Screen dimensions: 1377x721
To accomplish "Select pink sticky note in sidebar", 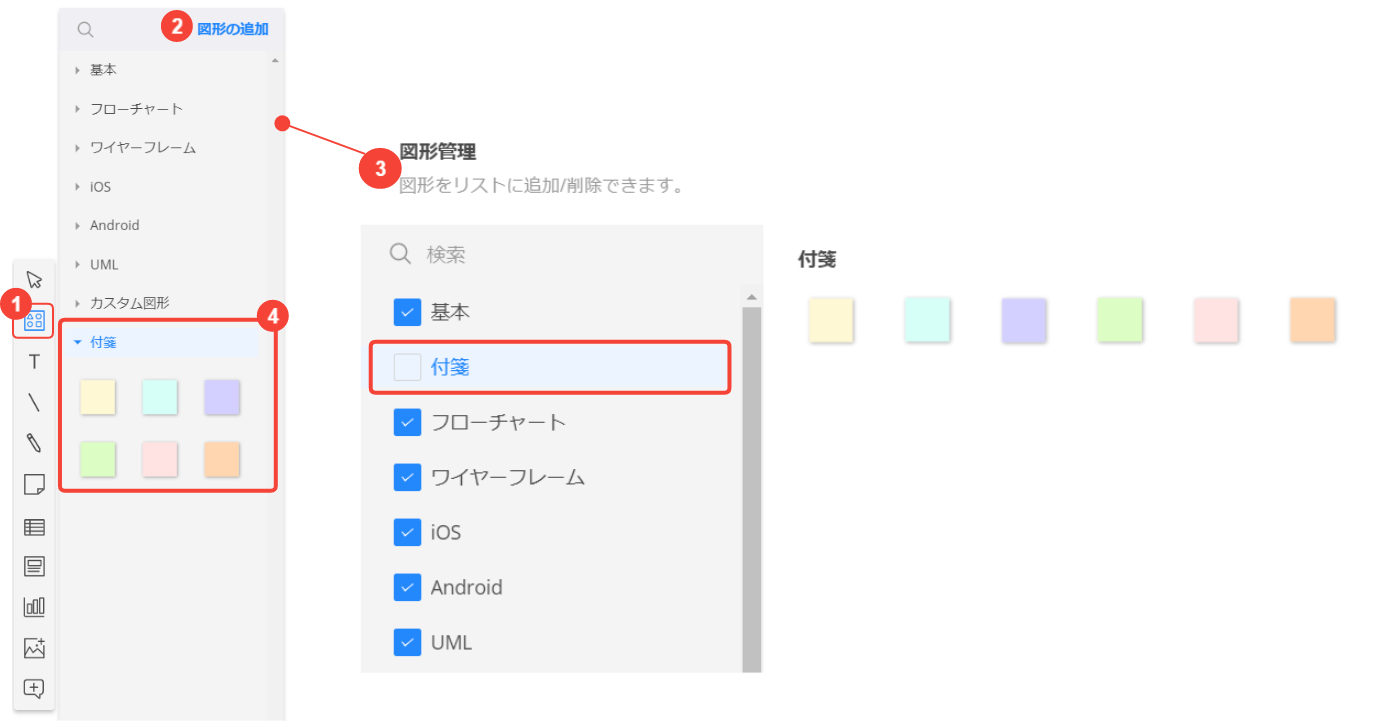I will click(x=160, y=459).
